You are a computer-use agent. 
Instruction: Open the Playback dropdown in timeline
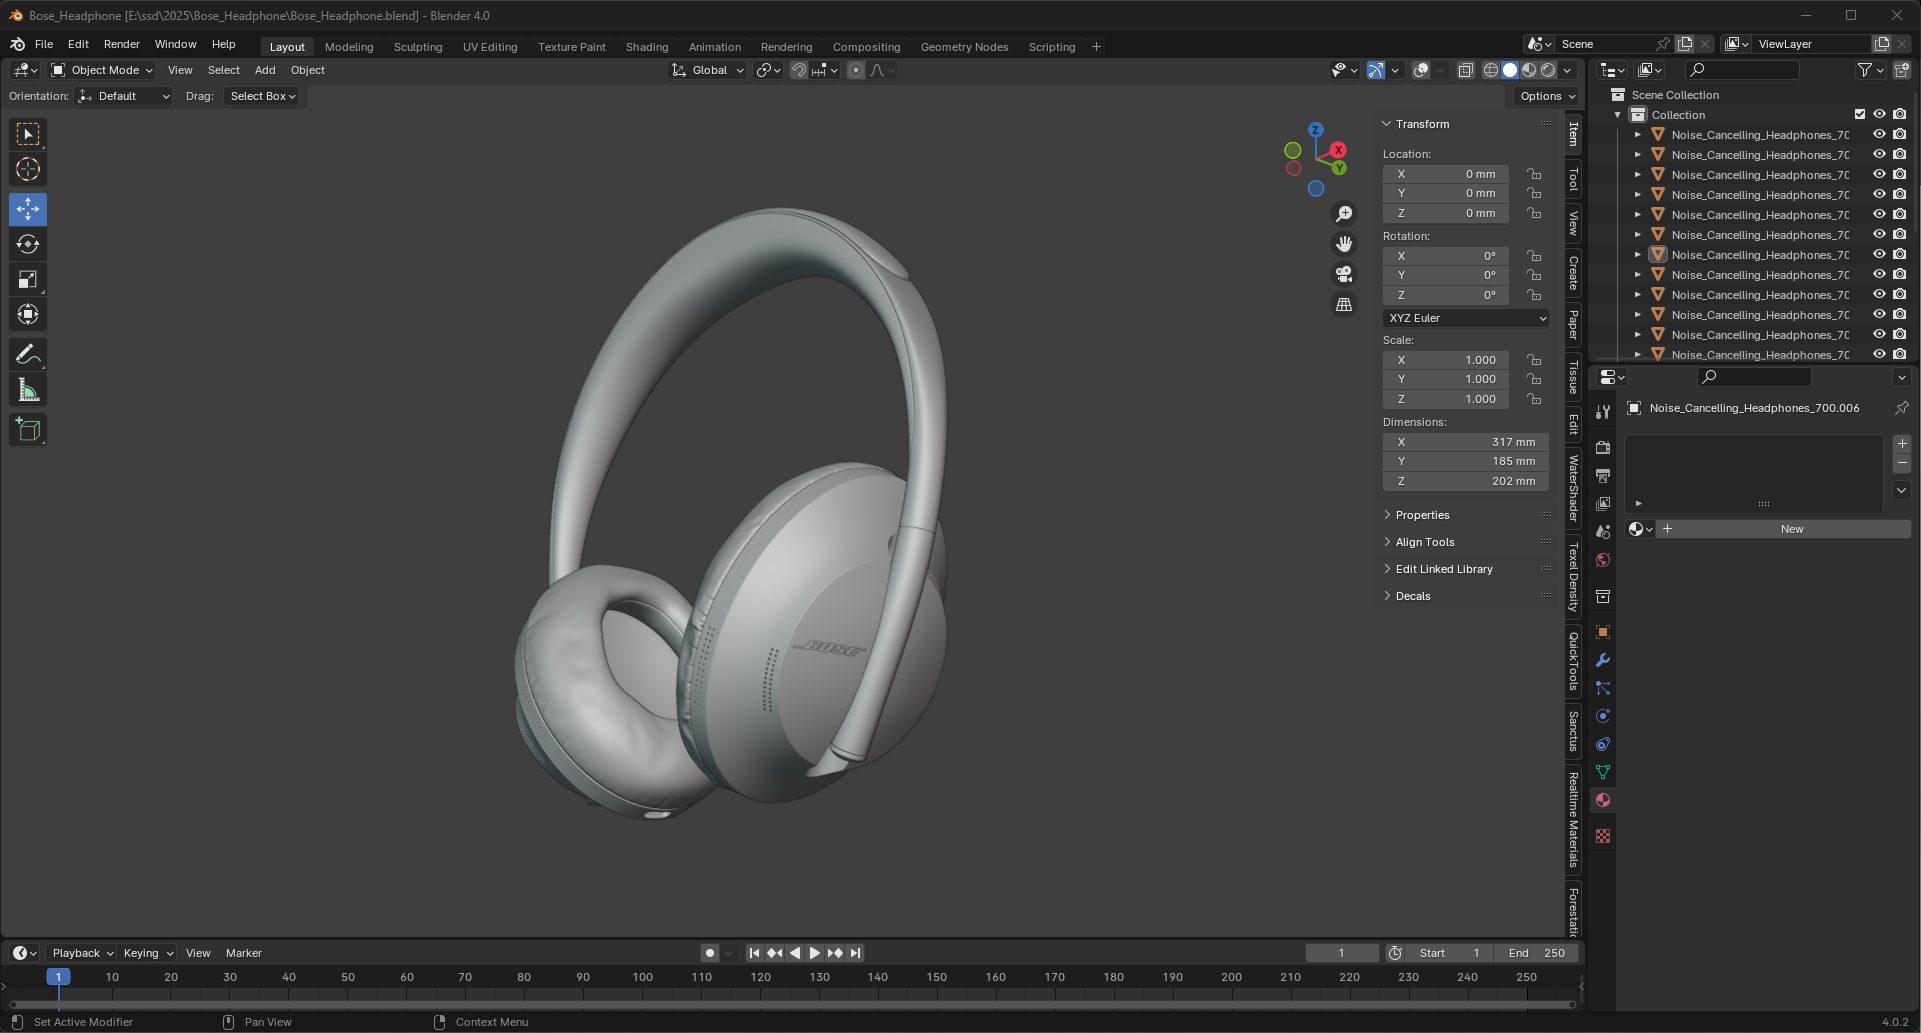(82, 953)
